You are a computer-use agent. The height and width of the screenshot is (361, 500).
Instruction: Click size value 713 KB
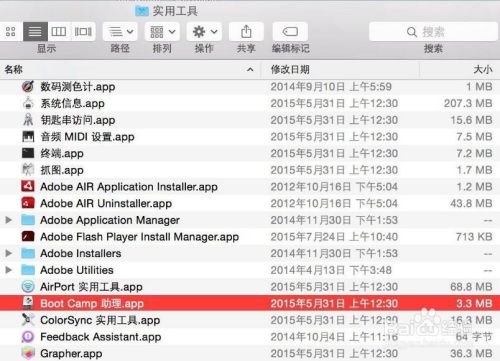pos(474,237)
